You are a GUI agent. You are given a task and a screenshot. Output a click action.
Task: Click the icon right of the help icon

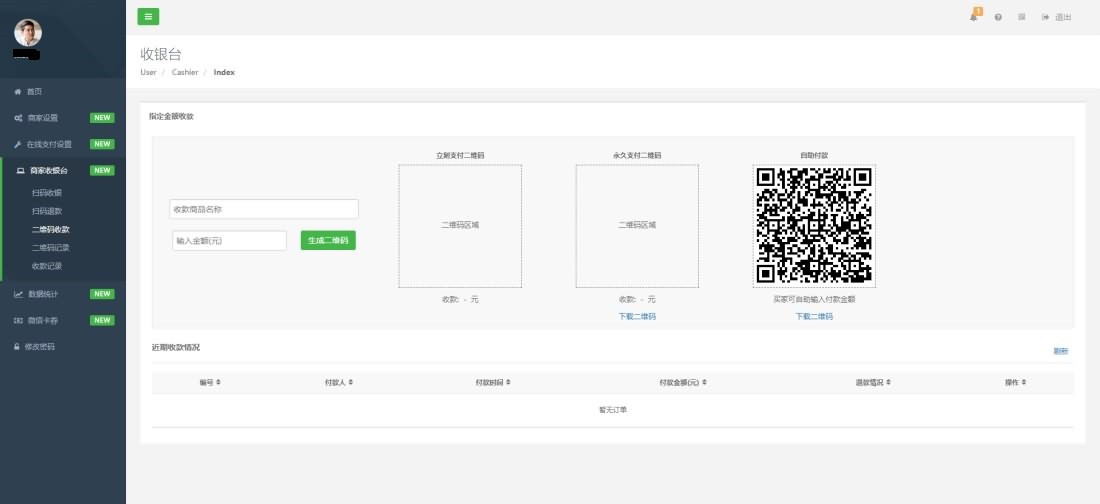pos(1021,17)
